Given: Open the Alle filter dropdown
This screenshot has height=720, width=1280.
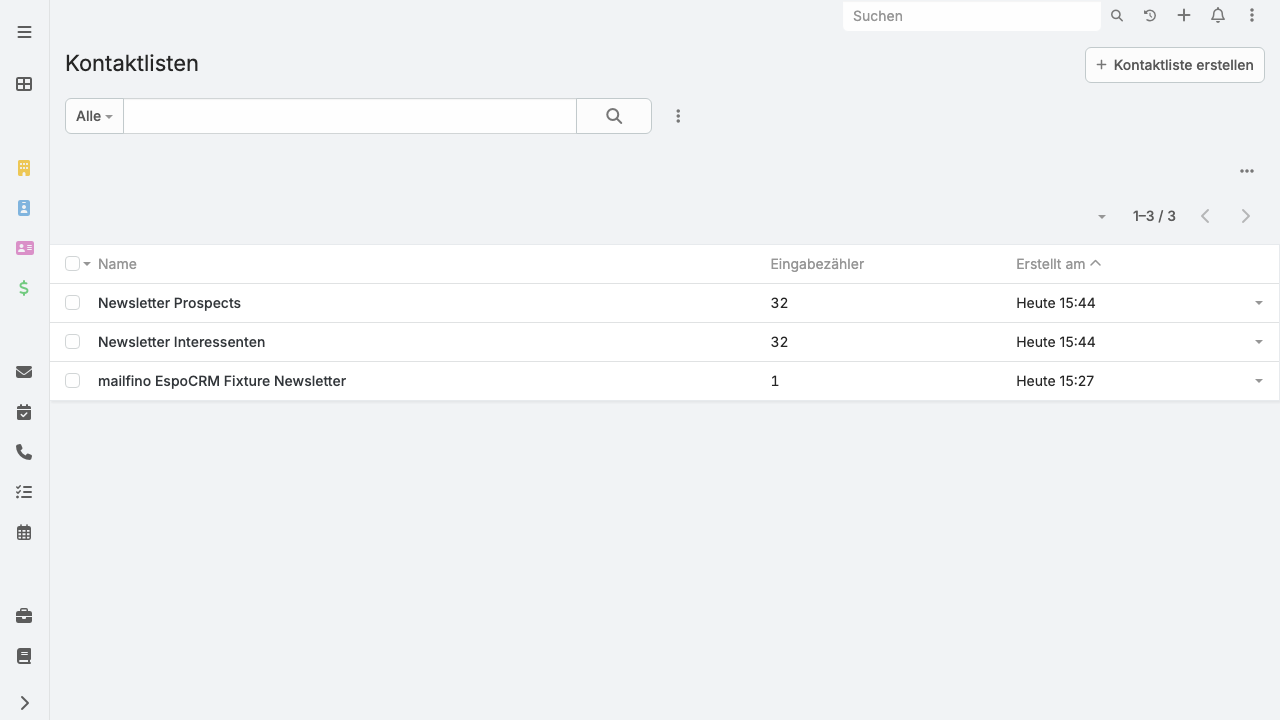Looking at the screenshot, I should pos(94,116).
